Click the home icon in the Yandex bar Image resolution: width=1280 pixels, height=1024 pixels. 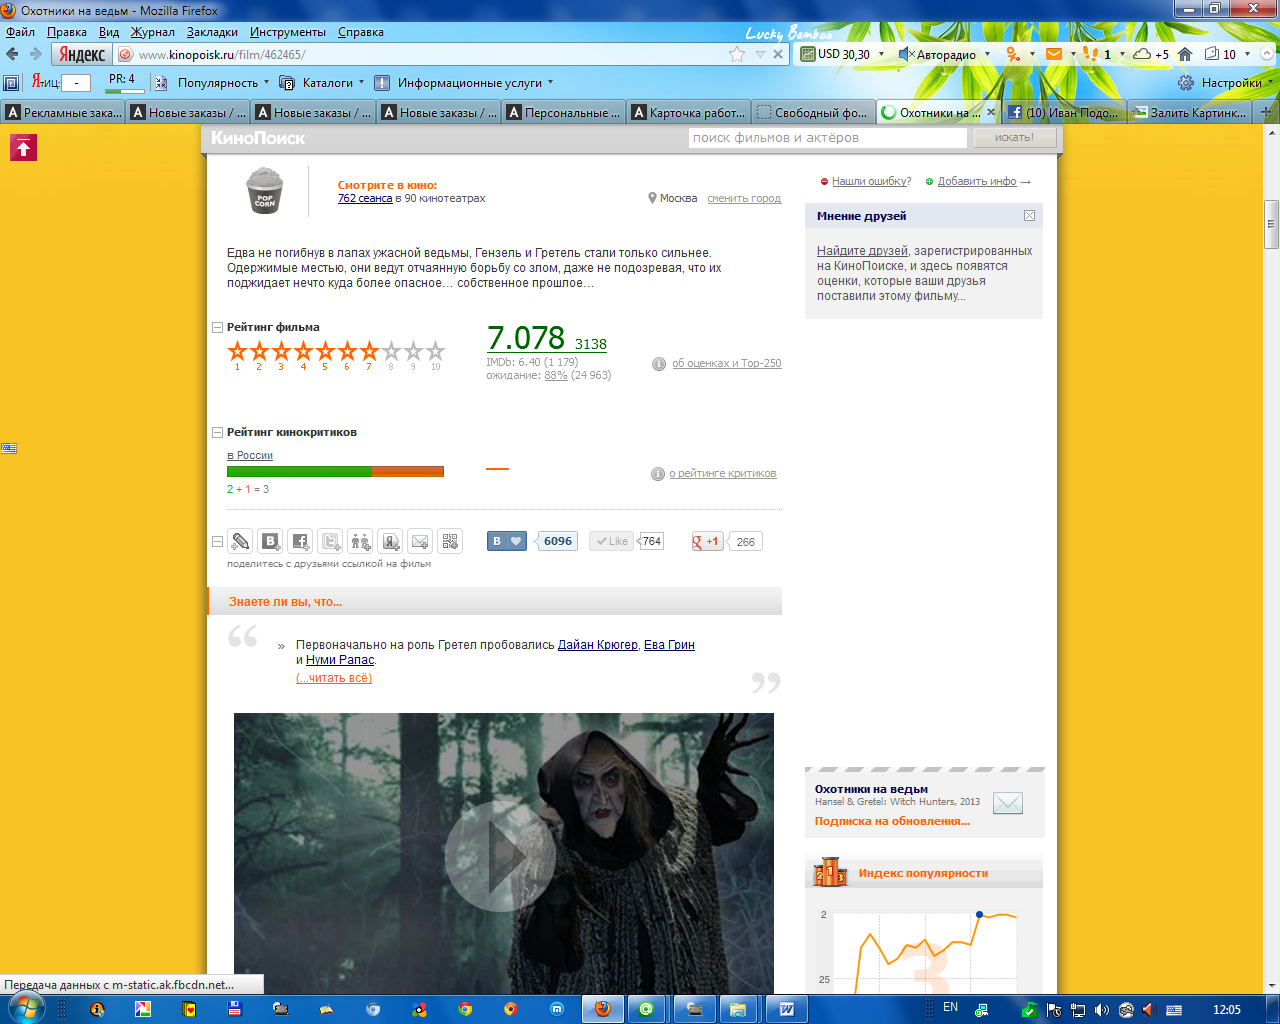click(1185, 54)
